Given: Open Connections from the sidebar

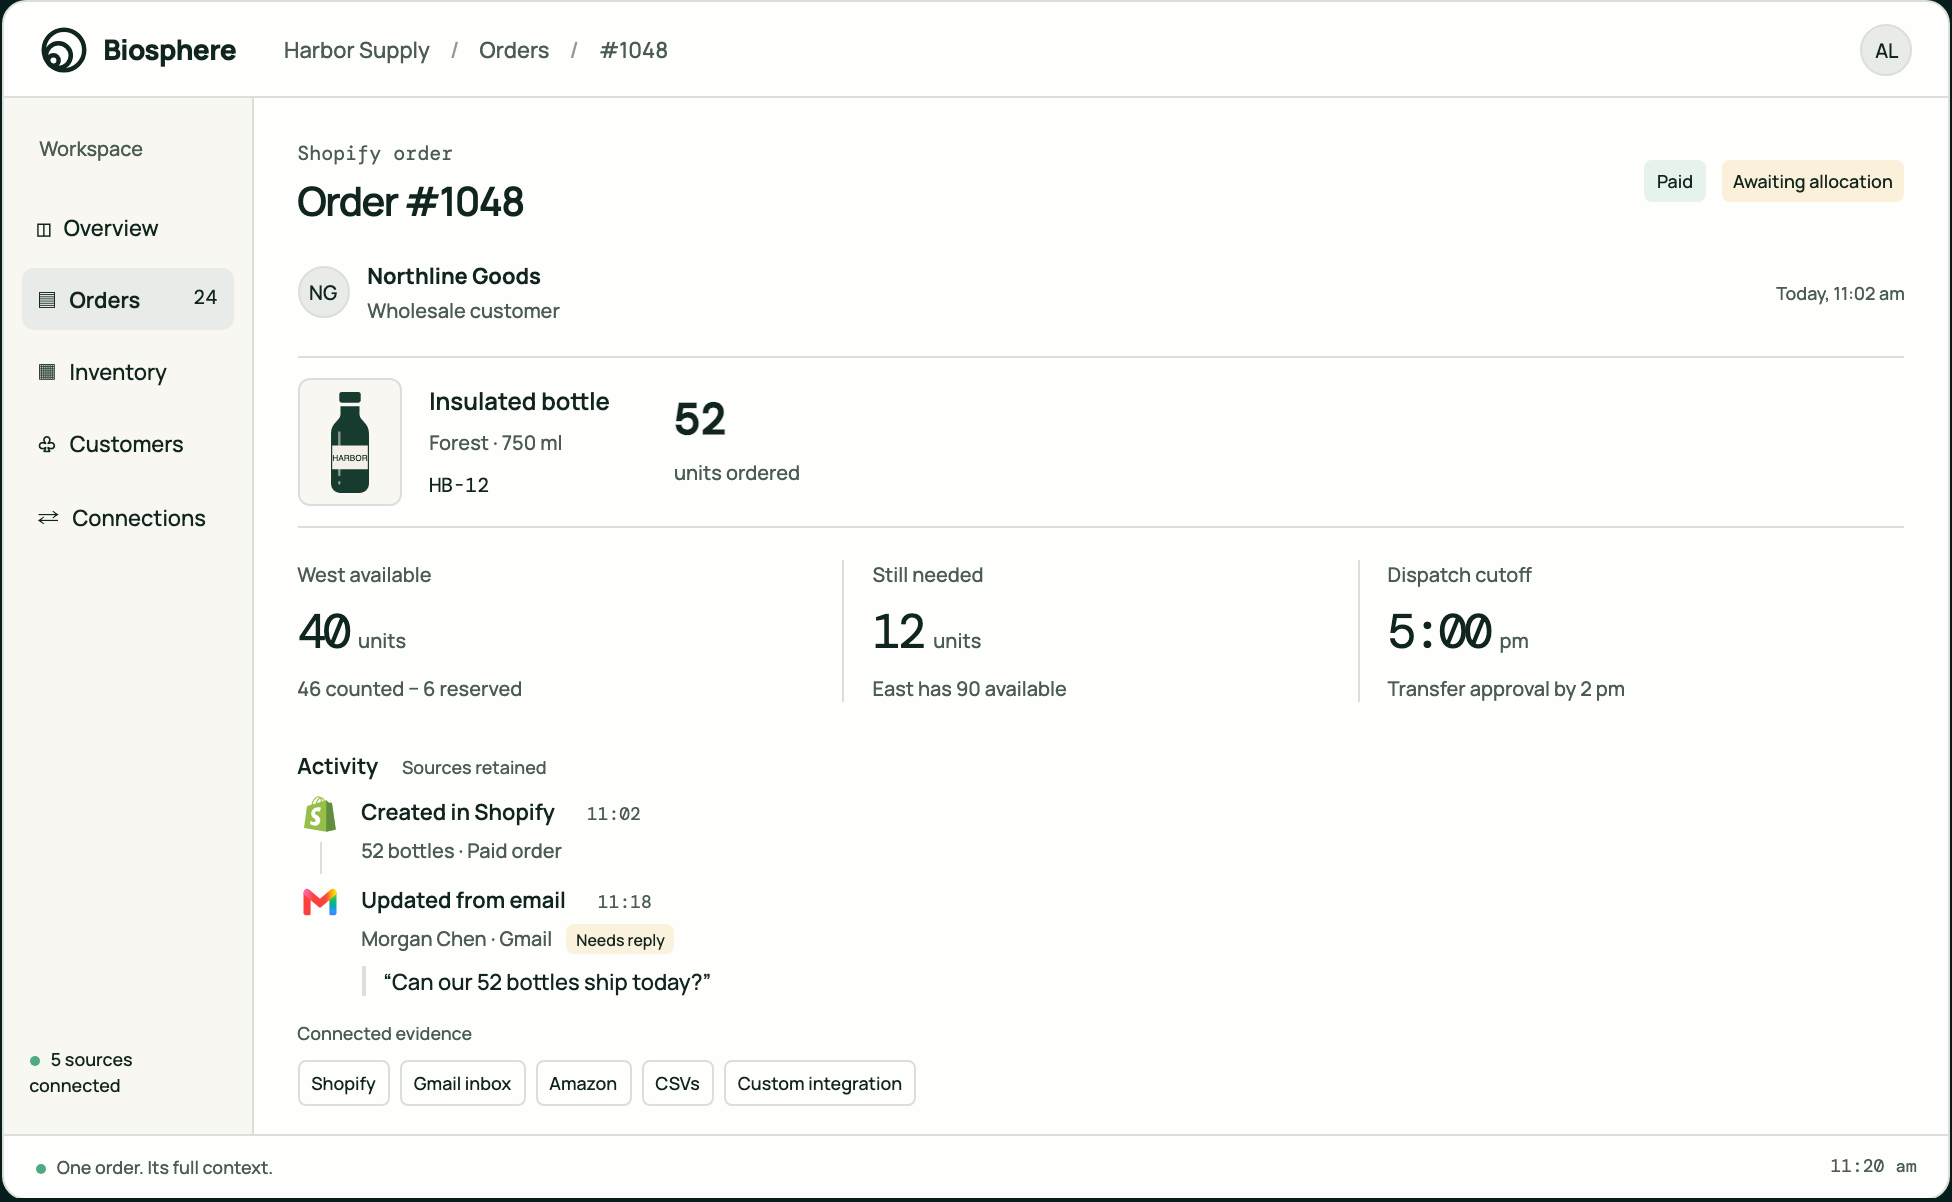Looking at the screenshot, I should pyautogui.click(x=128, y=518).
